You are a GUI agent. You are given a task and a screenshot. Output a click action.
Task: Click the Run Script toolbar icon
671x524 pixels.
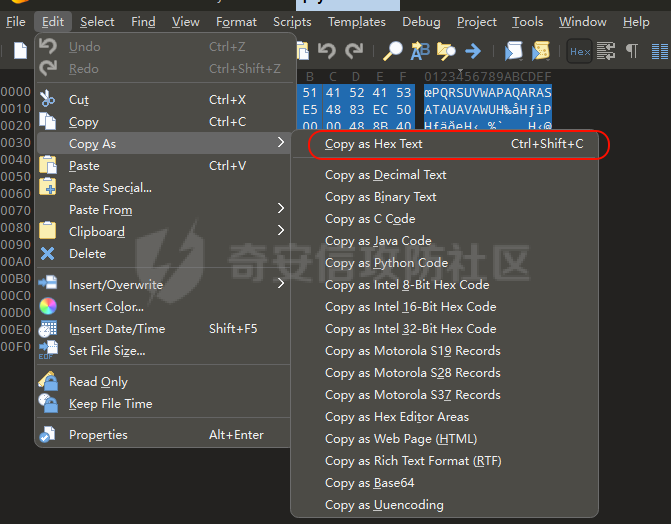click(x=513, y=51)
